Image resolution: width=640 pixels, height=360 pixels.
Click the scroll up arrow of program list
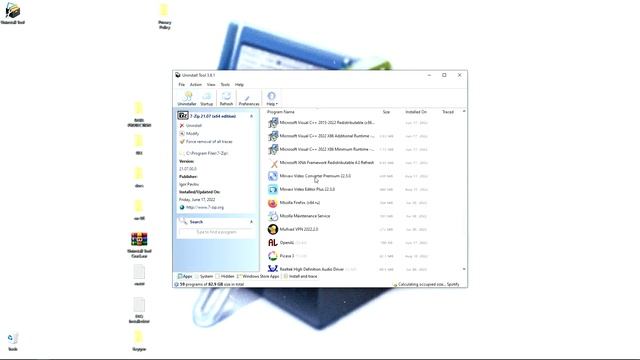pyautogui.click(x=464, y=111)
